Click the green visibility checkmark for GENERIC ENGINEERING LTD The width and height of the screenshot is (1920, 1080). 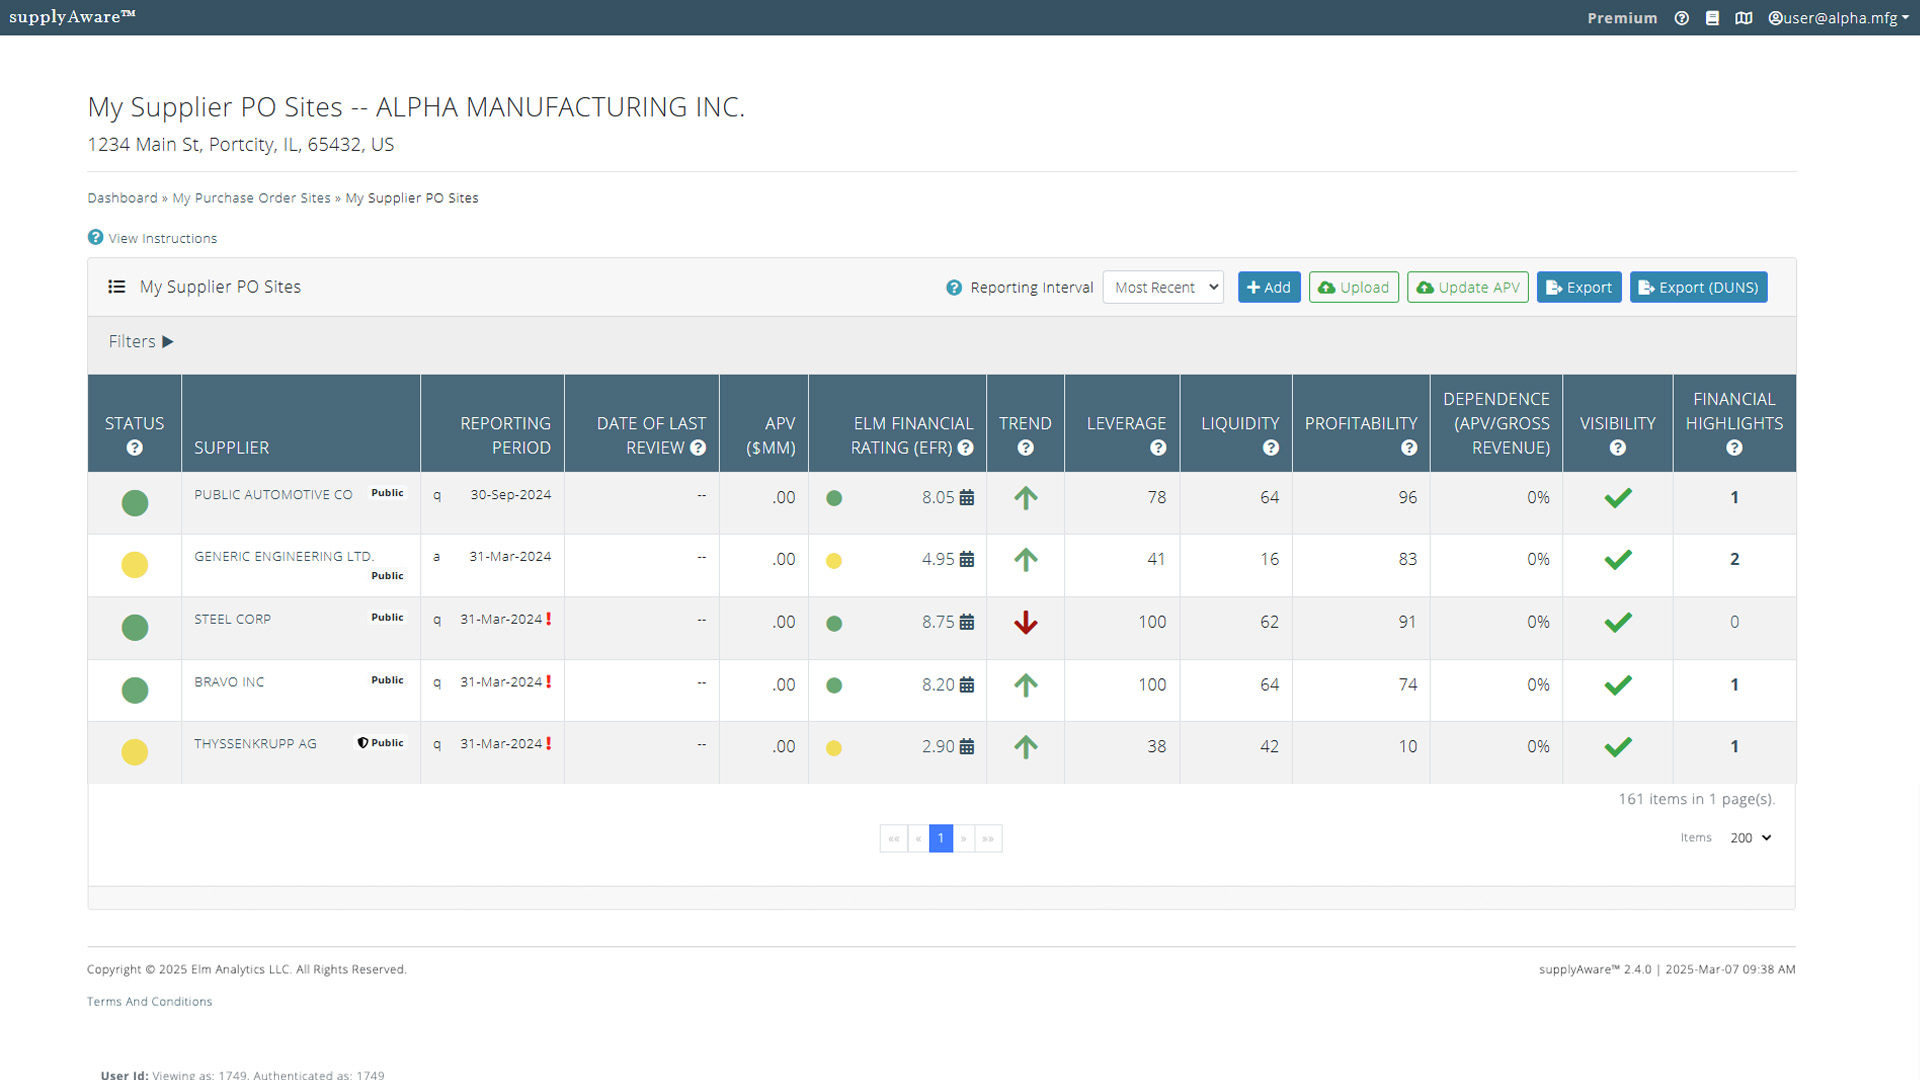coord(1617,560)
